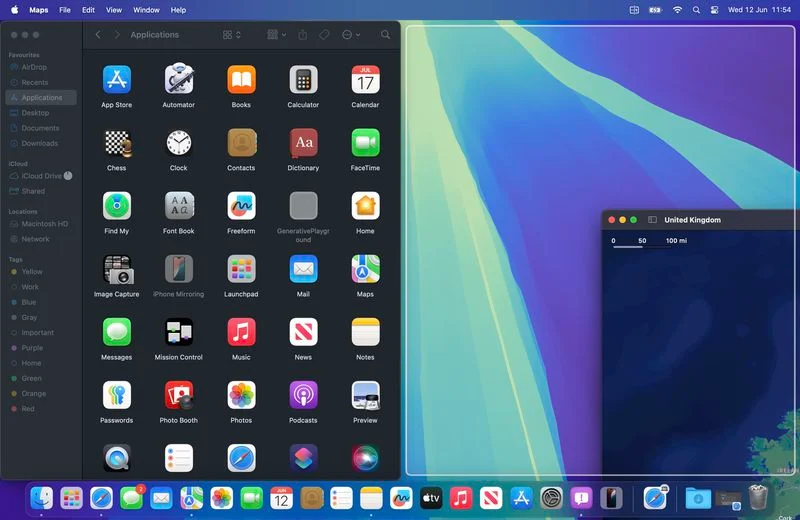Image resolution: width=800 pixels, height=520 pixels.
Task: Open the Freeform app icon
Action: 241,206
